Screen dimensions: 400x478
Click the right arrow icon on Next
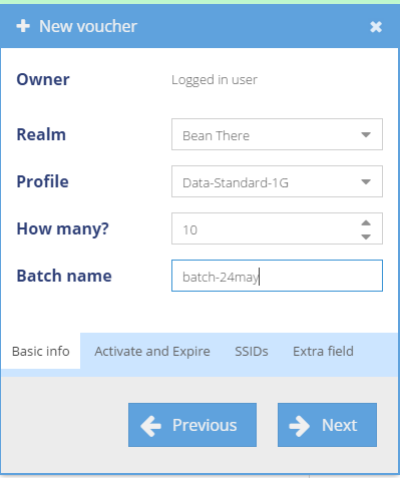click(x=299, y=426)
